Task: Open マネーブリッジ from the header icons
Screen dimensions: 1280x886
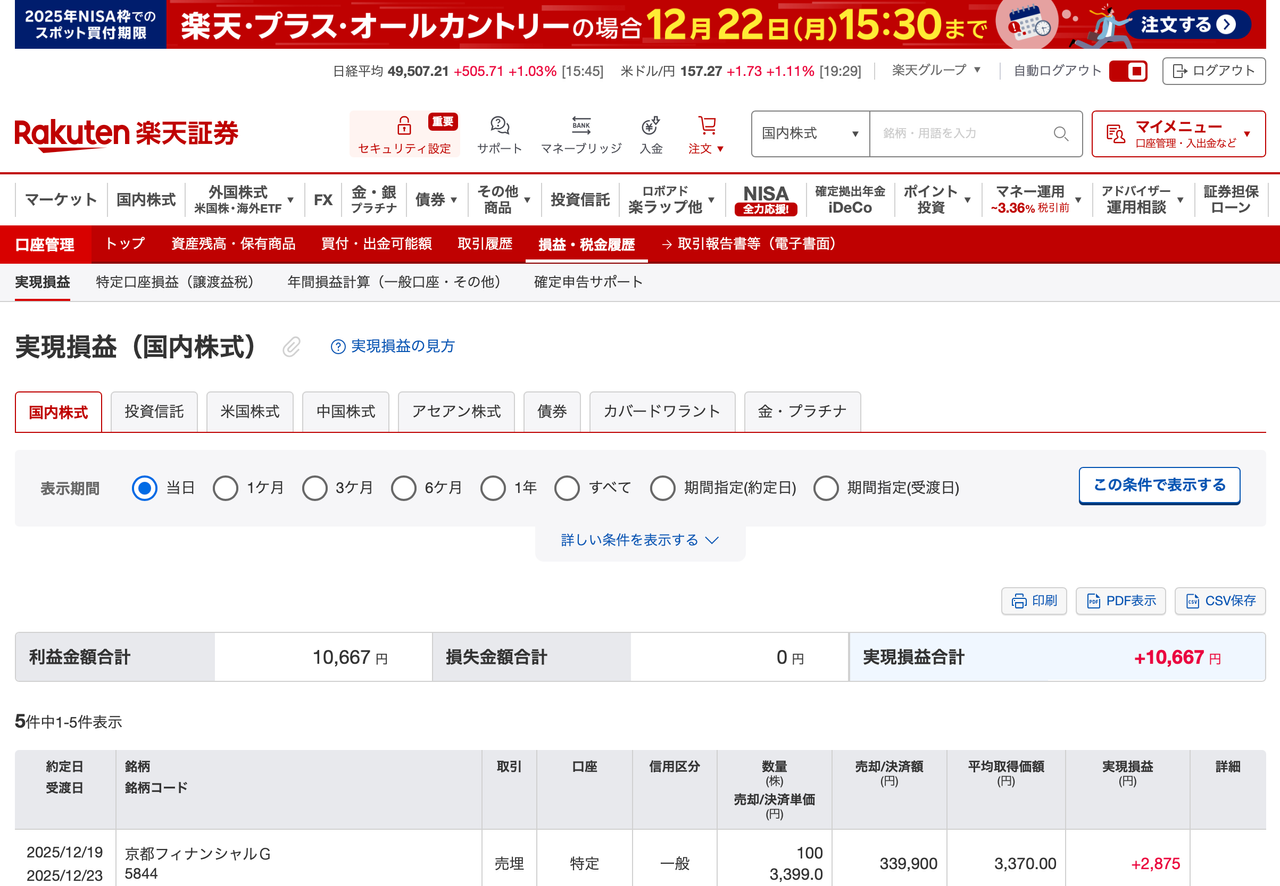Action: (580, 125)
